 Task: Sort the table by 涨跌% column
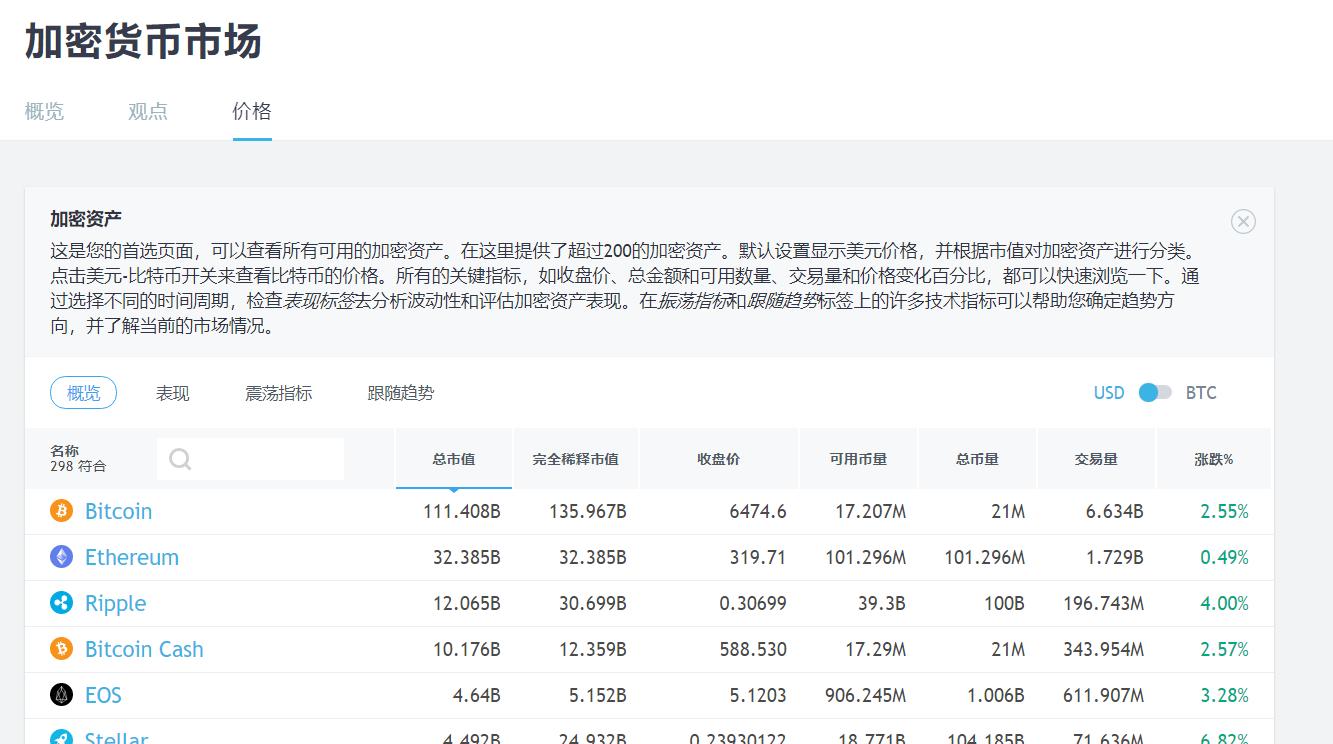click(1214, 458)
